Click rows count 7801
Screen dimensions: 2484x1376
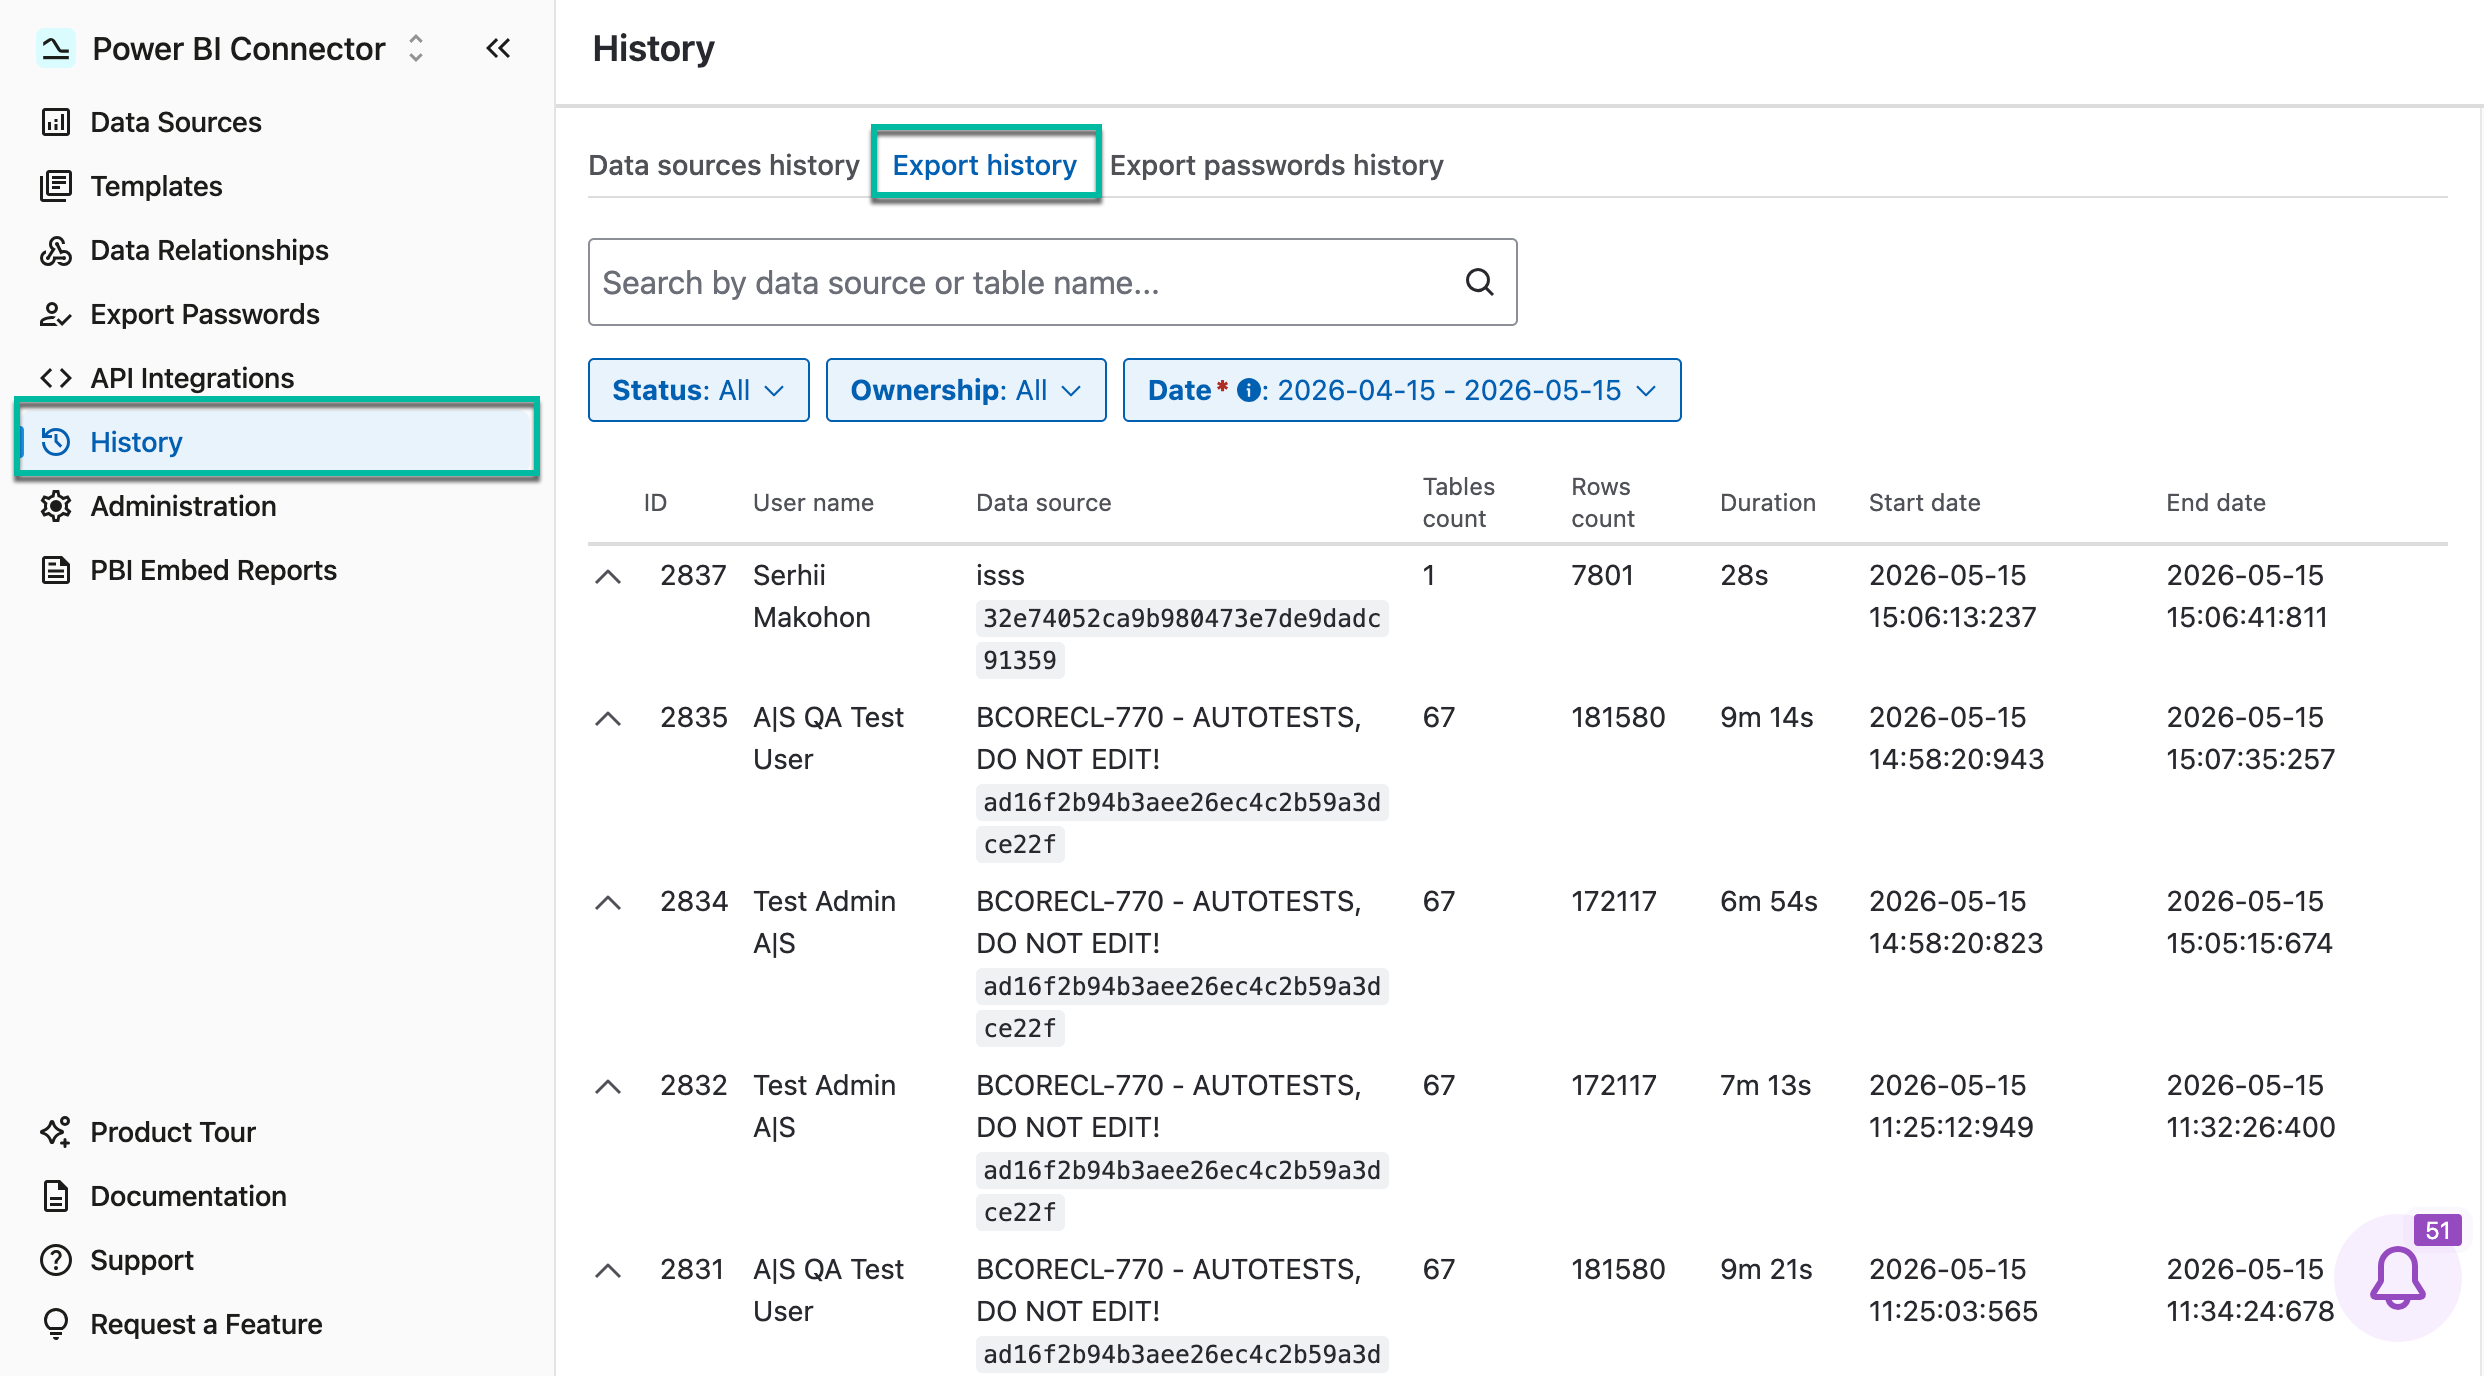[1602, 575]
